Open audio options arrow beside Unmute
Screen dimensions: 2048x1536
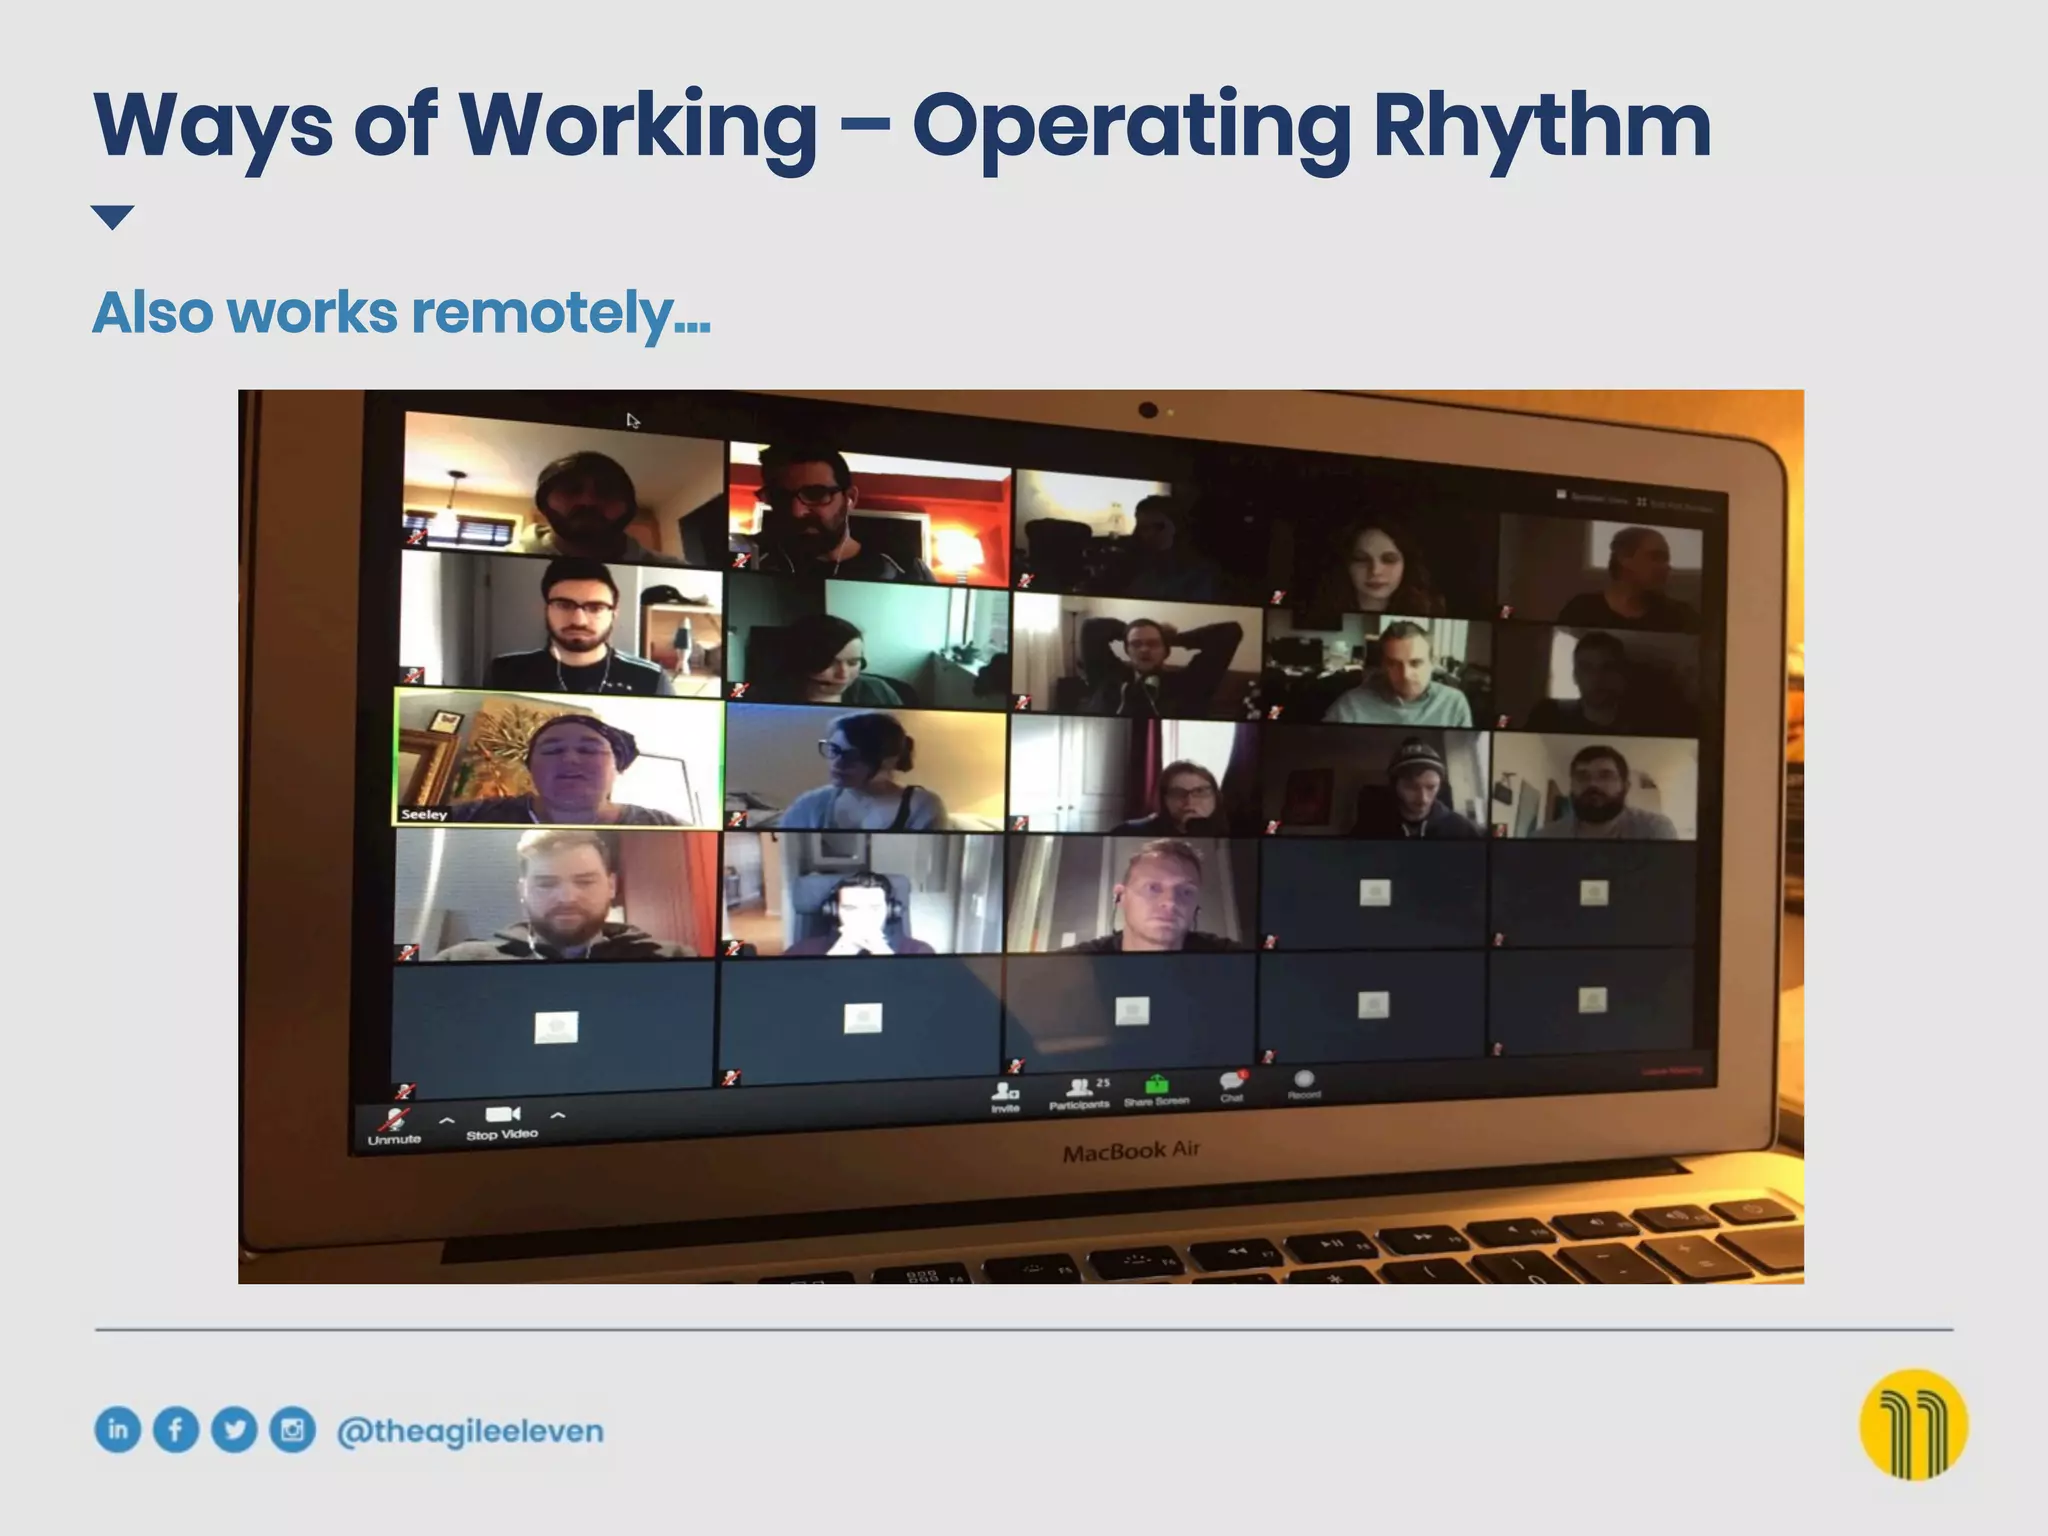point(447,1121)
